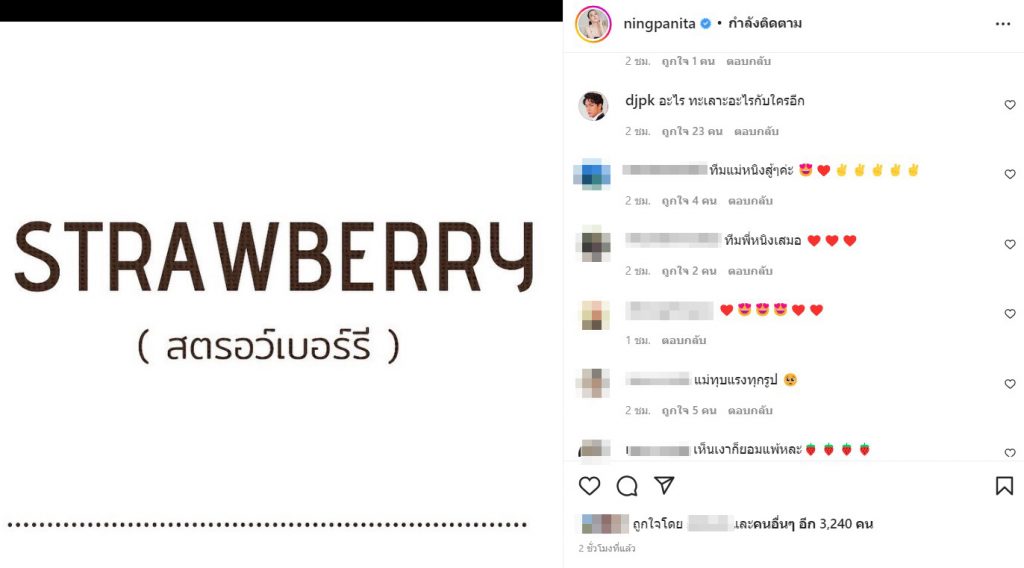Image resolution: width=1024 pixels, height=568 pixels.
Task: Like the post with the heart icon
Action: tap(589, 486)
